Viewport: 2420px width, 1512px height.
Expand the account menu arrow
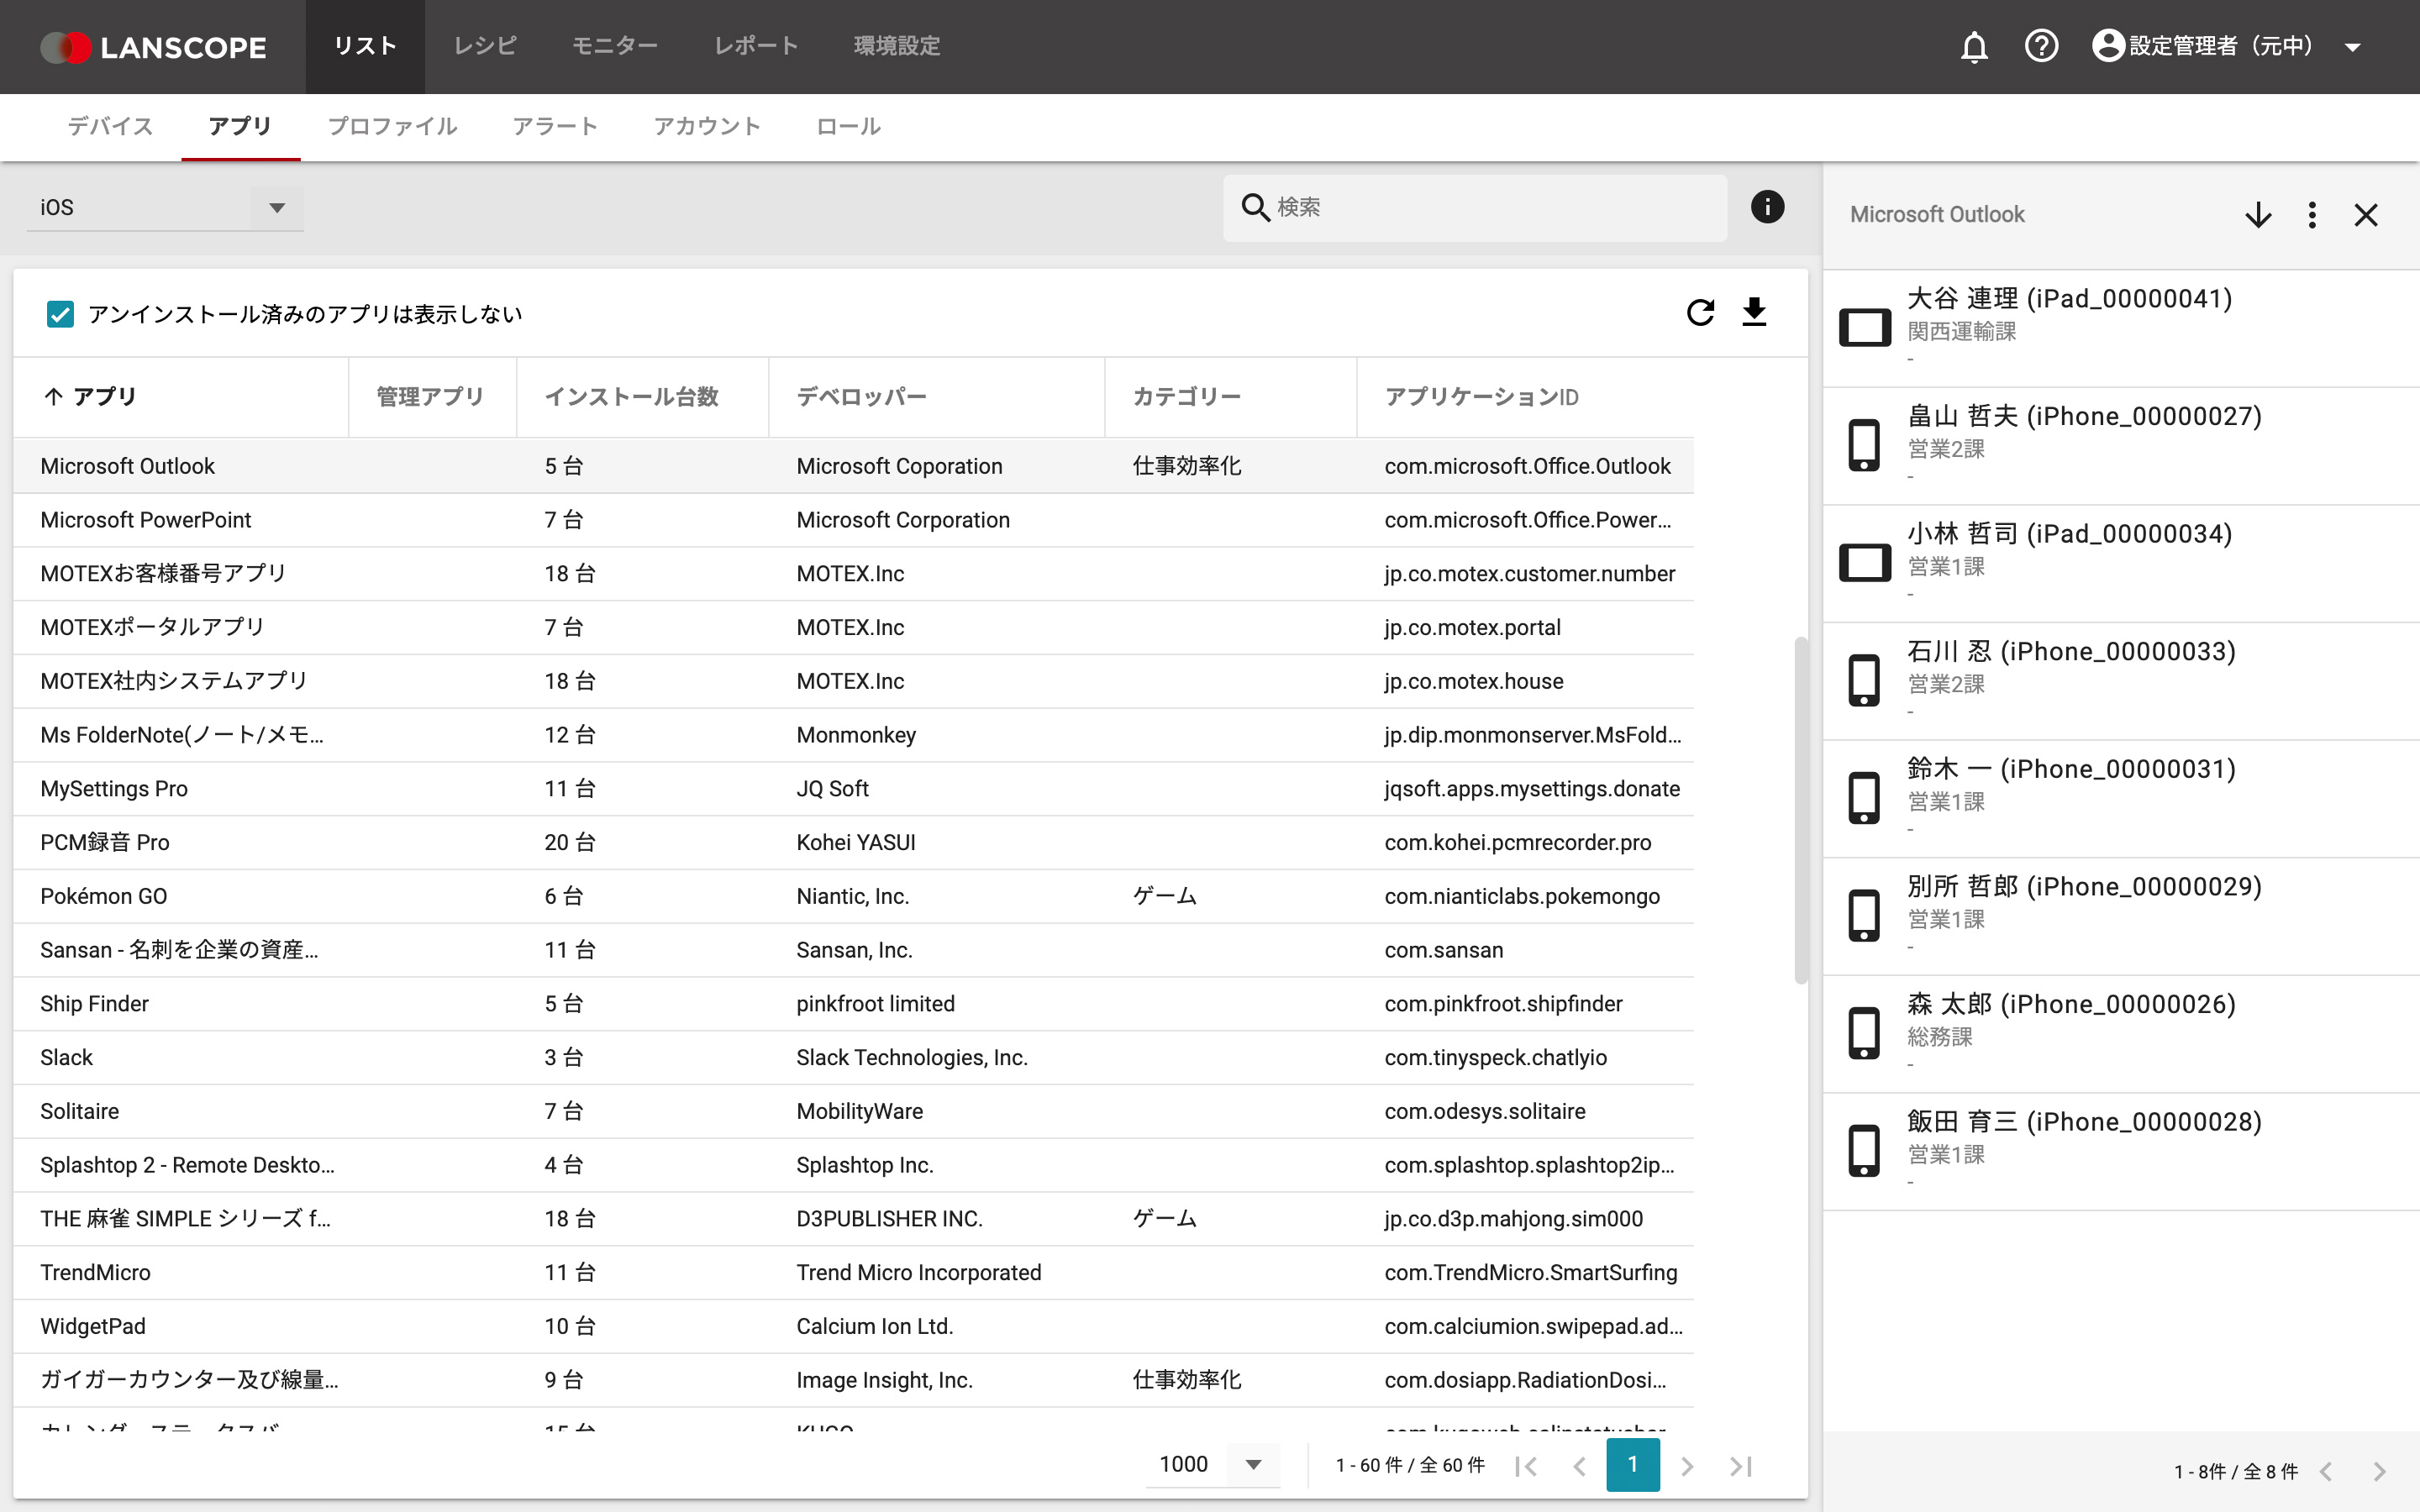click(2353, 46)
